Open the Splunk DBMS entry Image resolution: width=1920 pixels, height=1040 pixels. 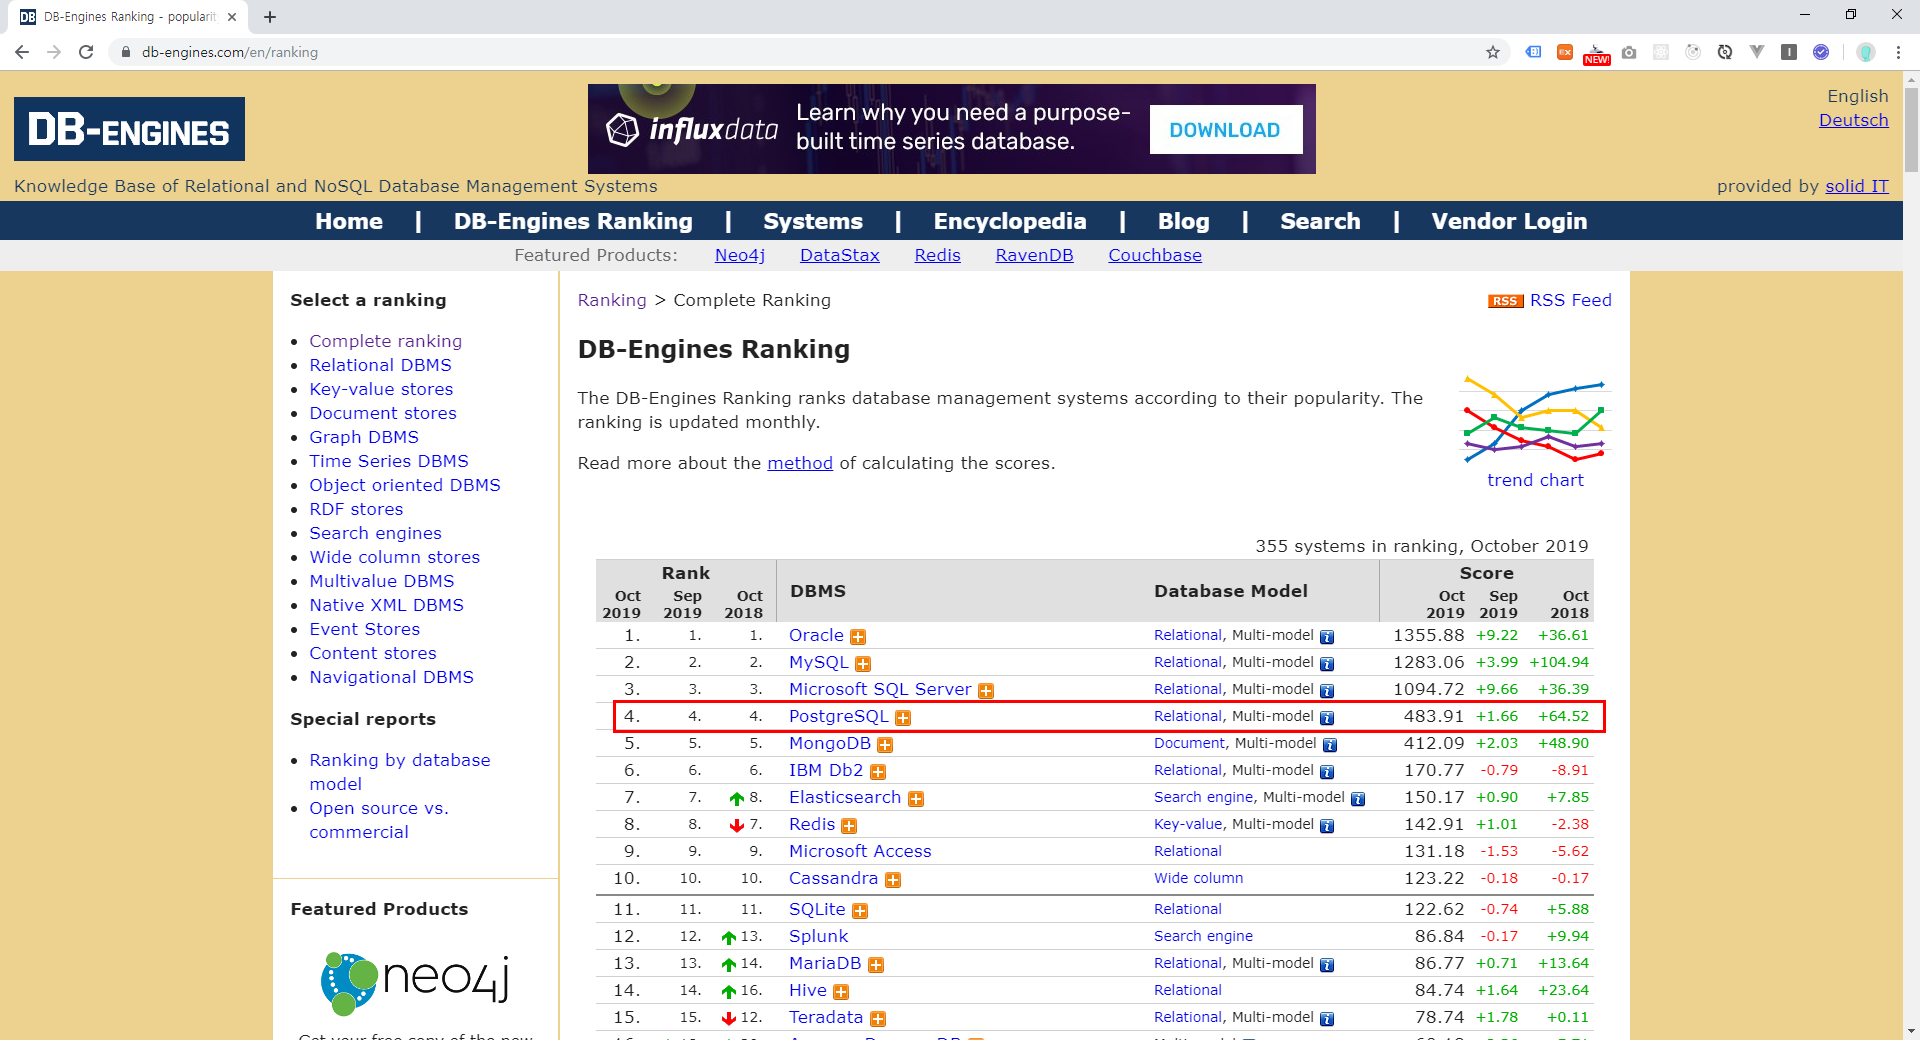coord(818,936)
